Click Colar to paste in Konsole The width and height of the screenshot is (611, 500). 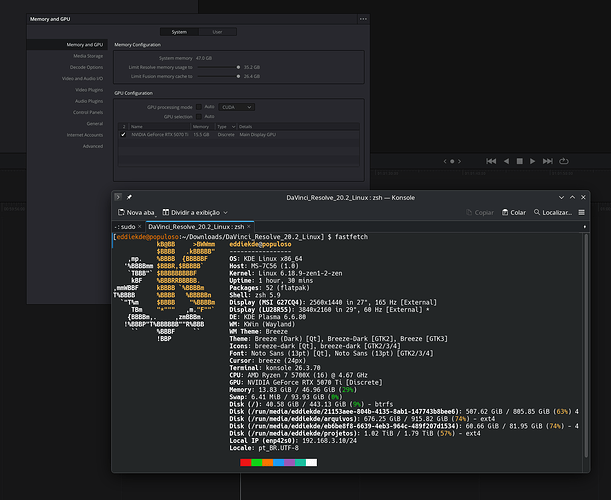click(514, 212)
